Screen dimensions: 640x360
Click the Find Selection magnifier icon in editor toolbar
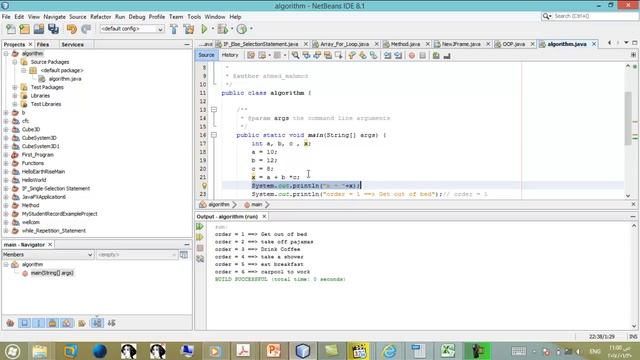(295, 56)
